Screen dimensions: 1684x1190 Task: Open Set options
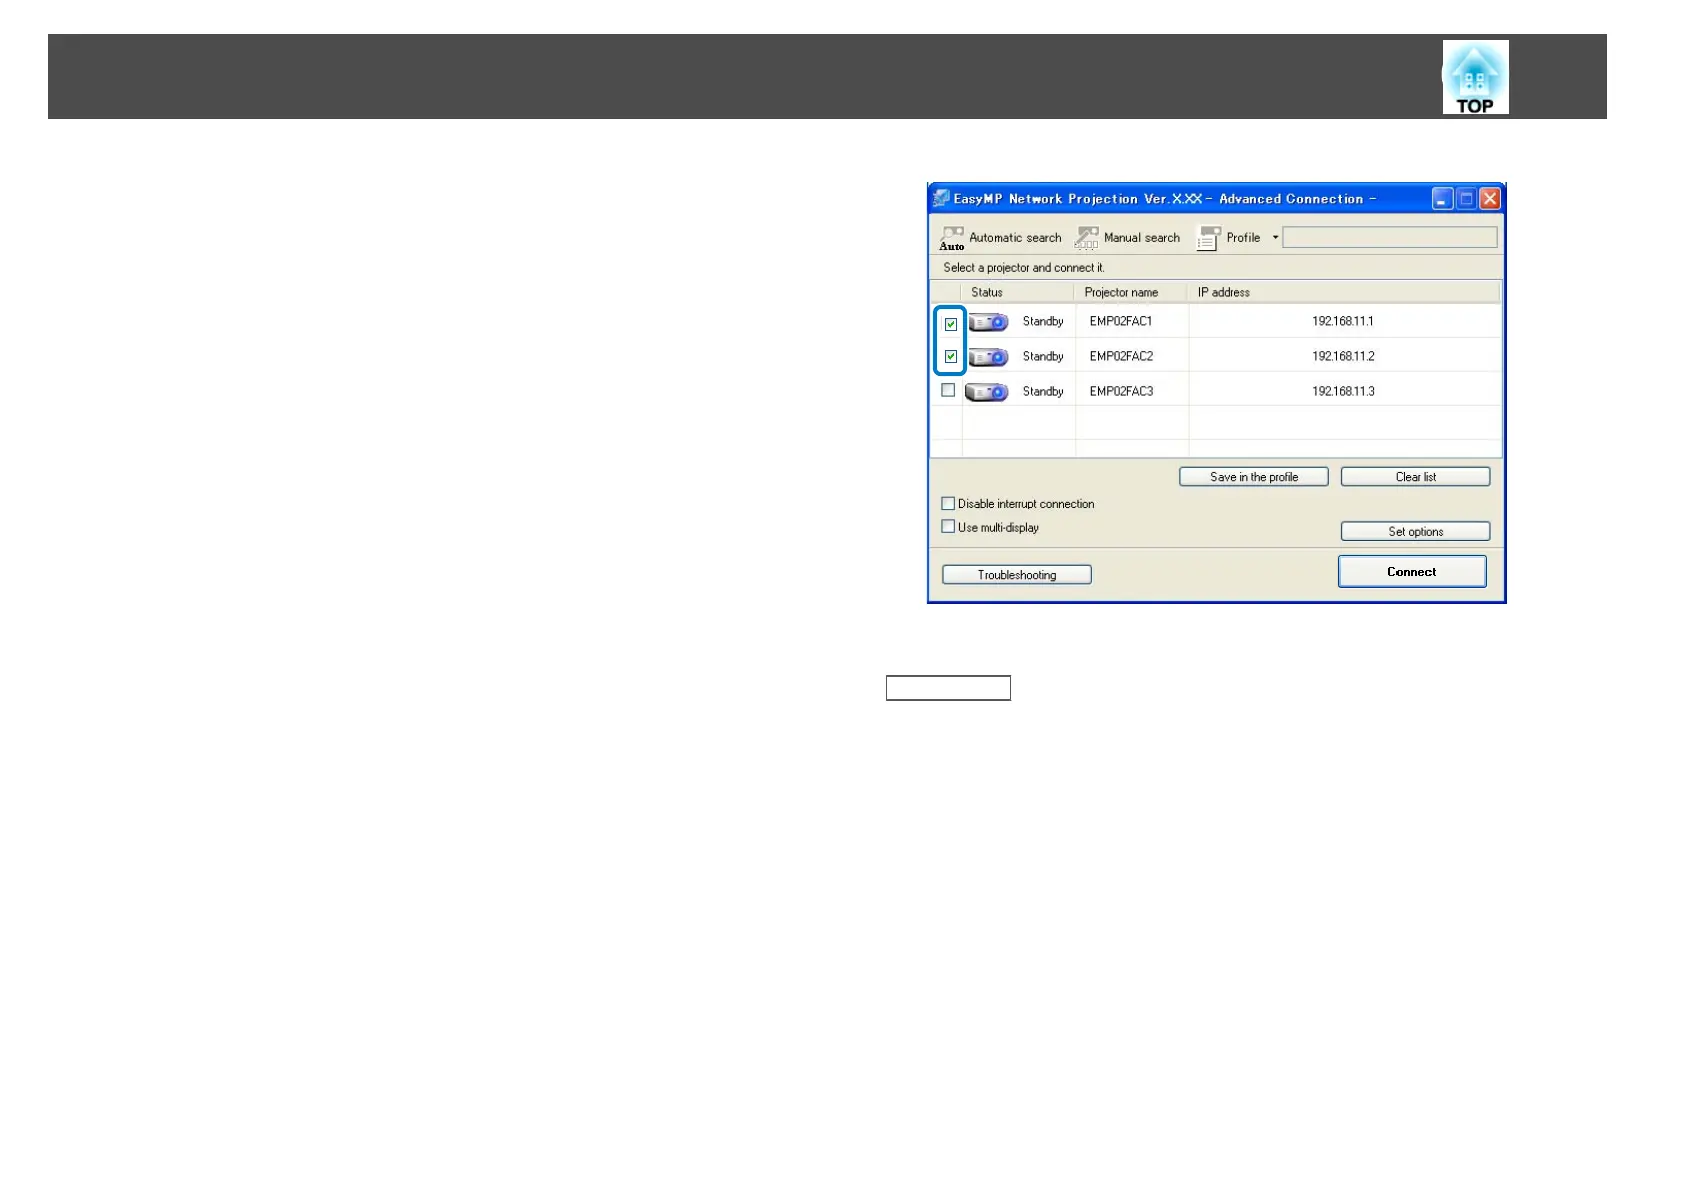(1415, 531)
